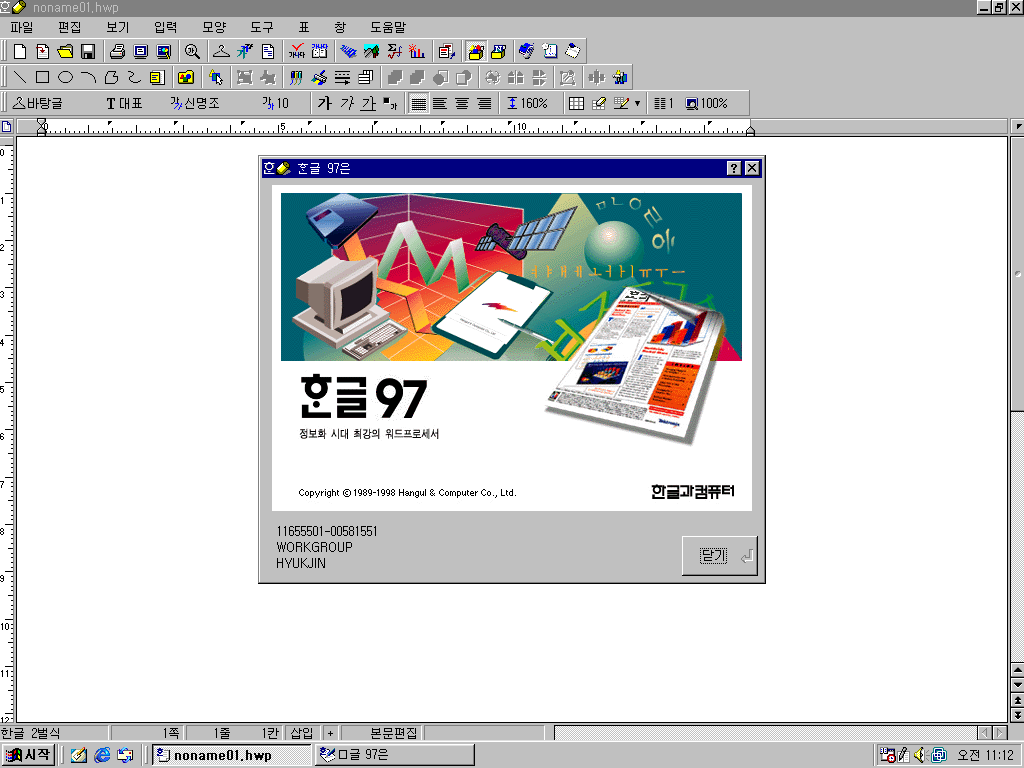Expand the arrow at the ruler's right end
Image resolution: width=1024 pixels, height=768 pixels.
click(x=1018, y=126)
